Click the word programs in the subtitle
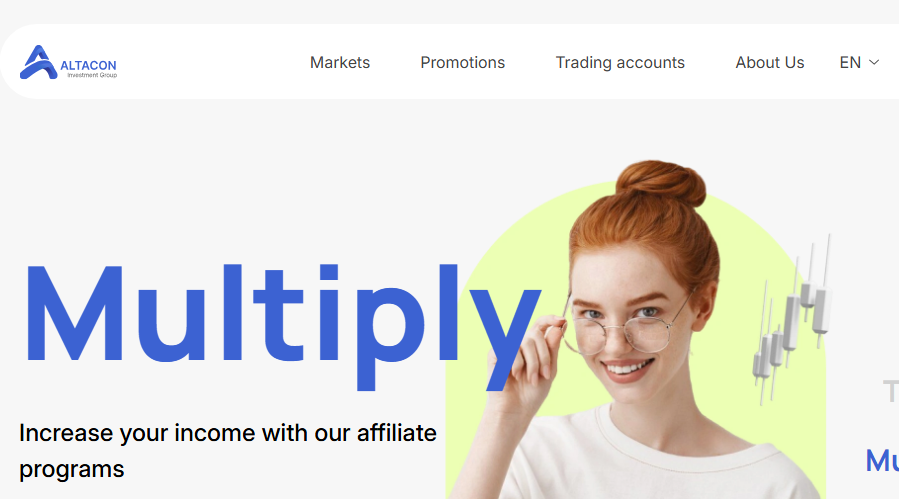 pos(72,470)
